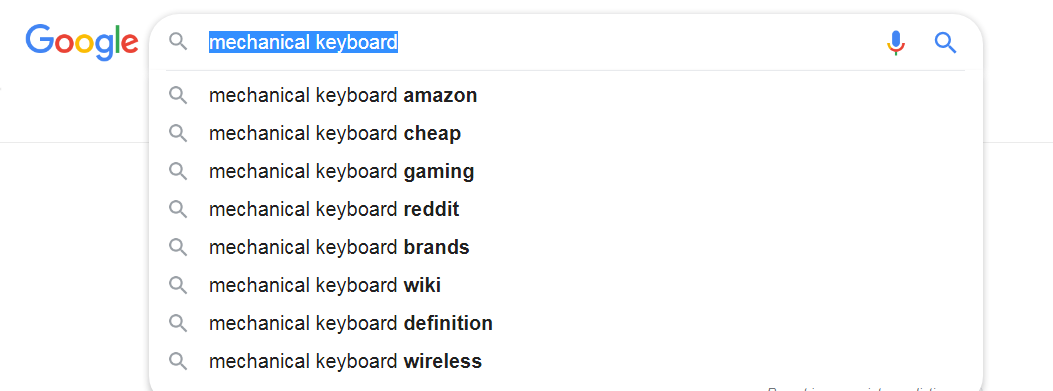Image resolution: width=1053 pixels, height=391 pixels.
Task: Click magnifier icon beside the wireless suggestion
Action: 178,361
